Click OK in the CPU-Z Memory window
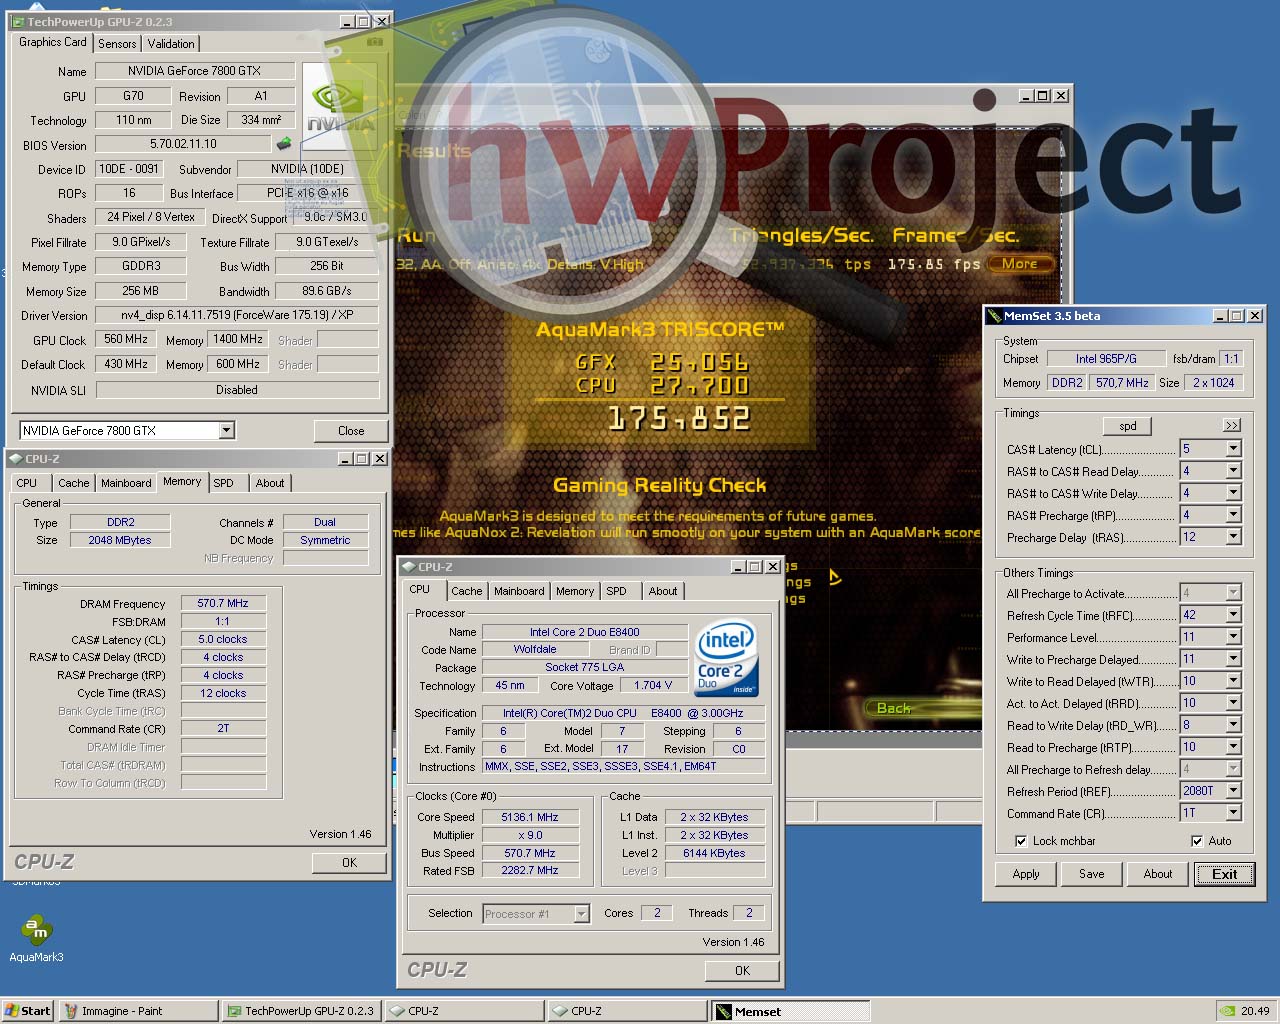Viewport: 1280px width, 1024px height. [x=349, y=862]
